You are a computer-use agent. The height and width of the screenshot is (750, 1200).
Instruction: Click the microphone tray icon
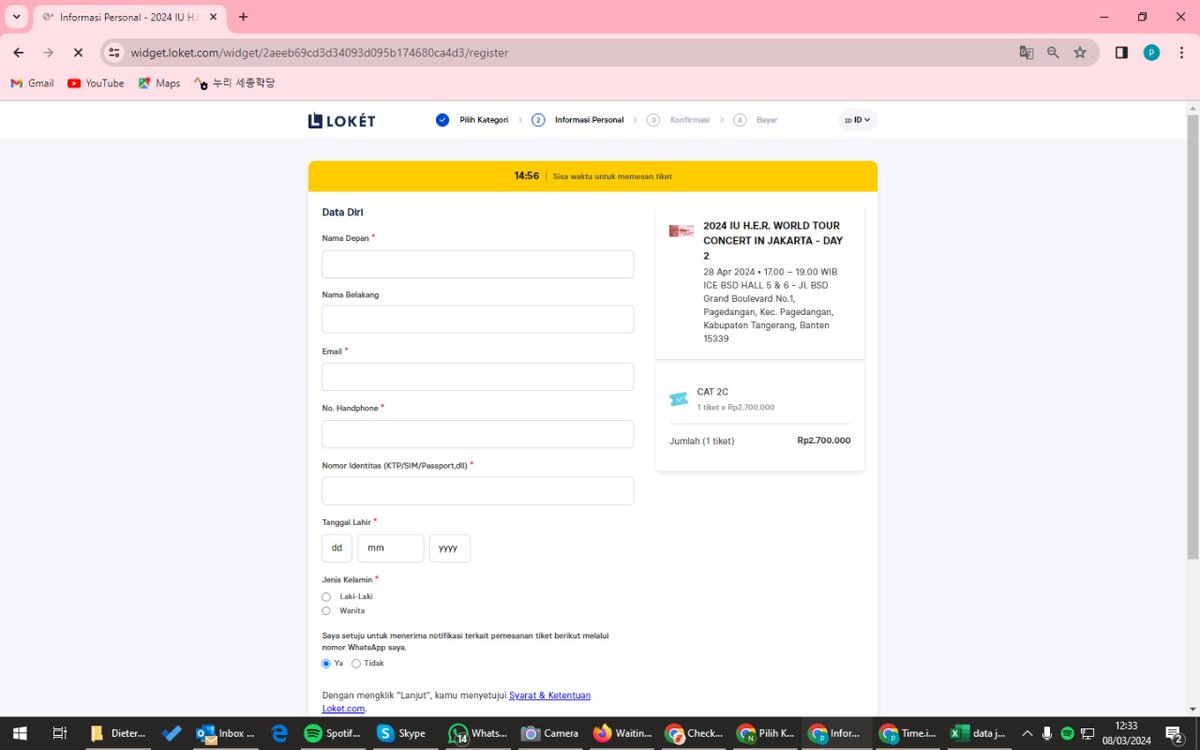coord(1046,733)
